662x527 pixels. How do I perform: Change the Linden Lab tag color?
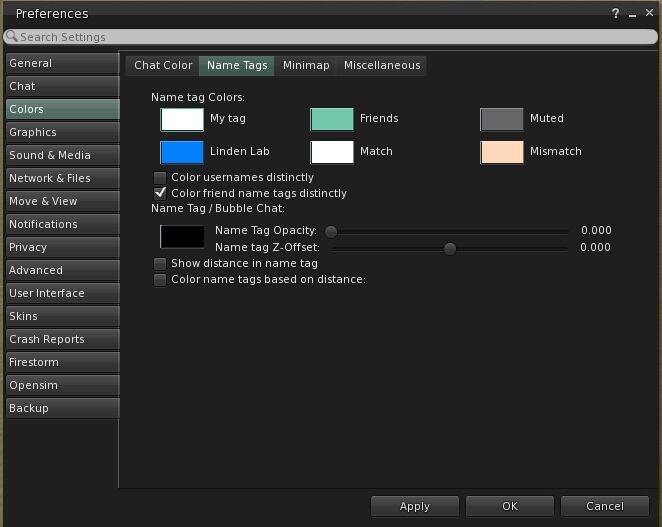pyautogui.click(x=182, y=152)
